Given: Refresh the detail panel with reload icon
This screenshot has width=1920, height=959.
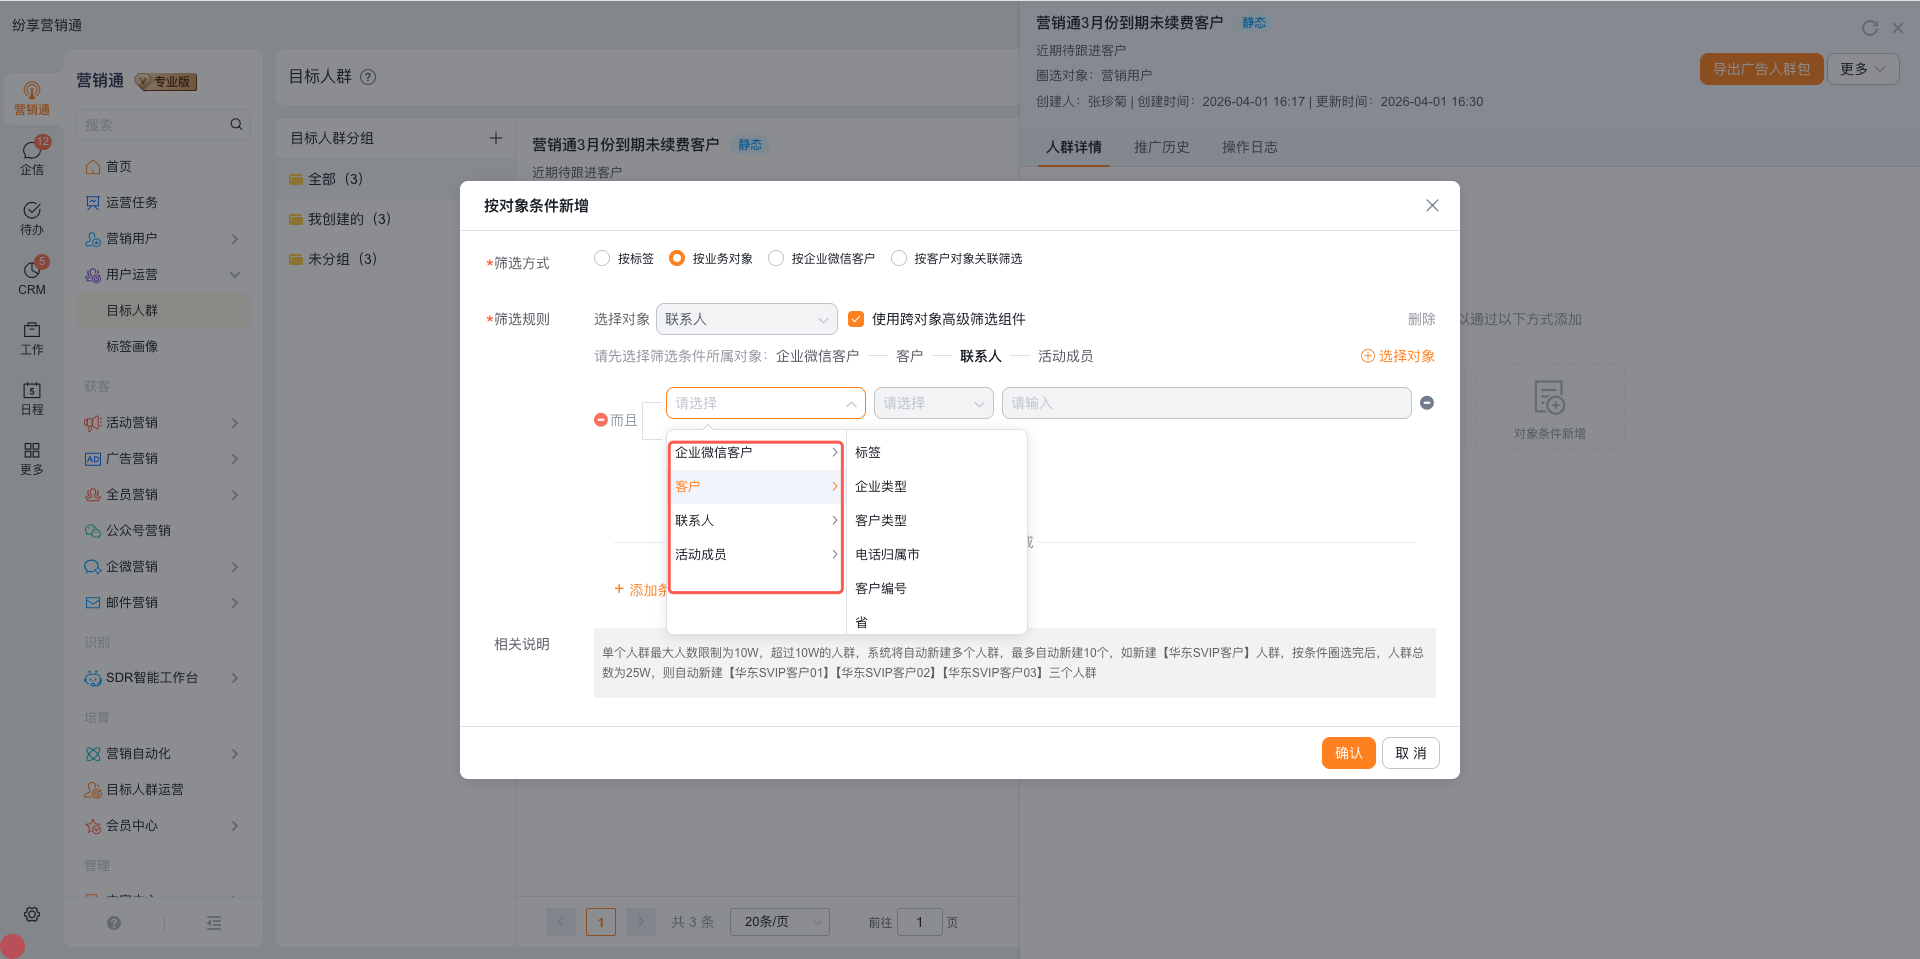Looking at the screenshot, I should [1870, 28].
